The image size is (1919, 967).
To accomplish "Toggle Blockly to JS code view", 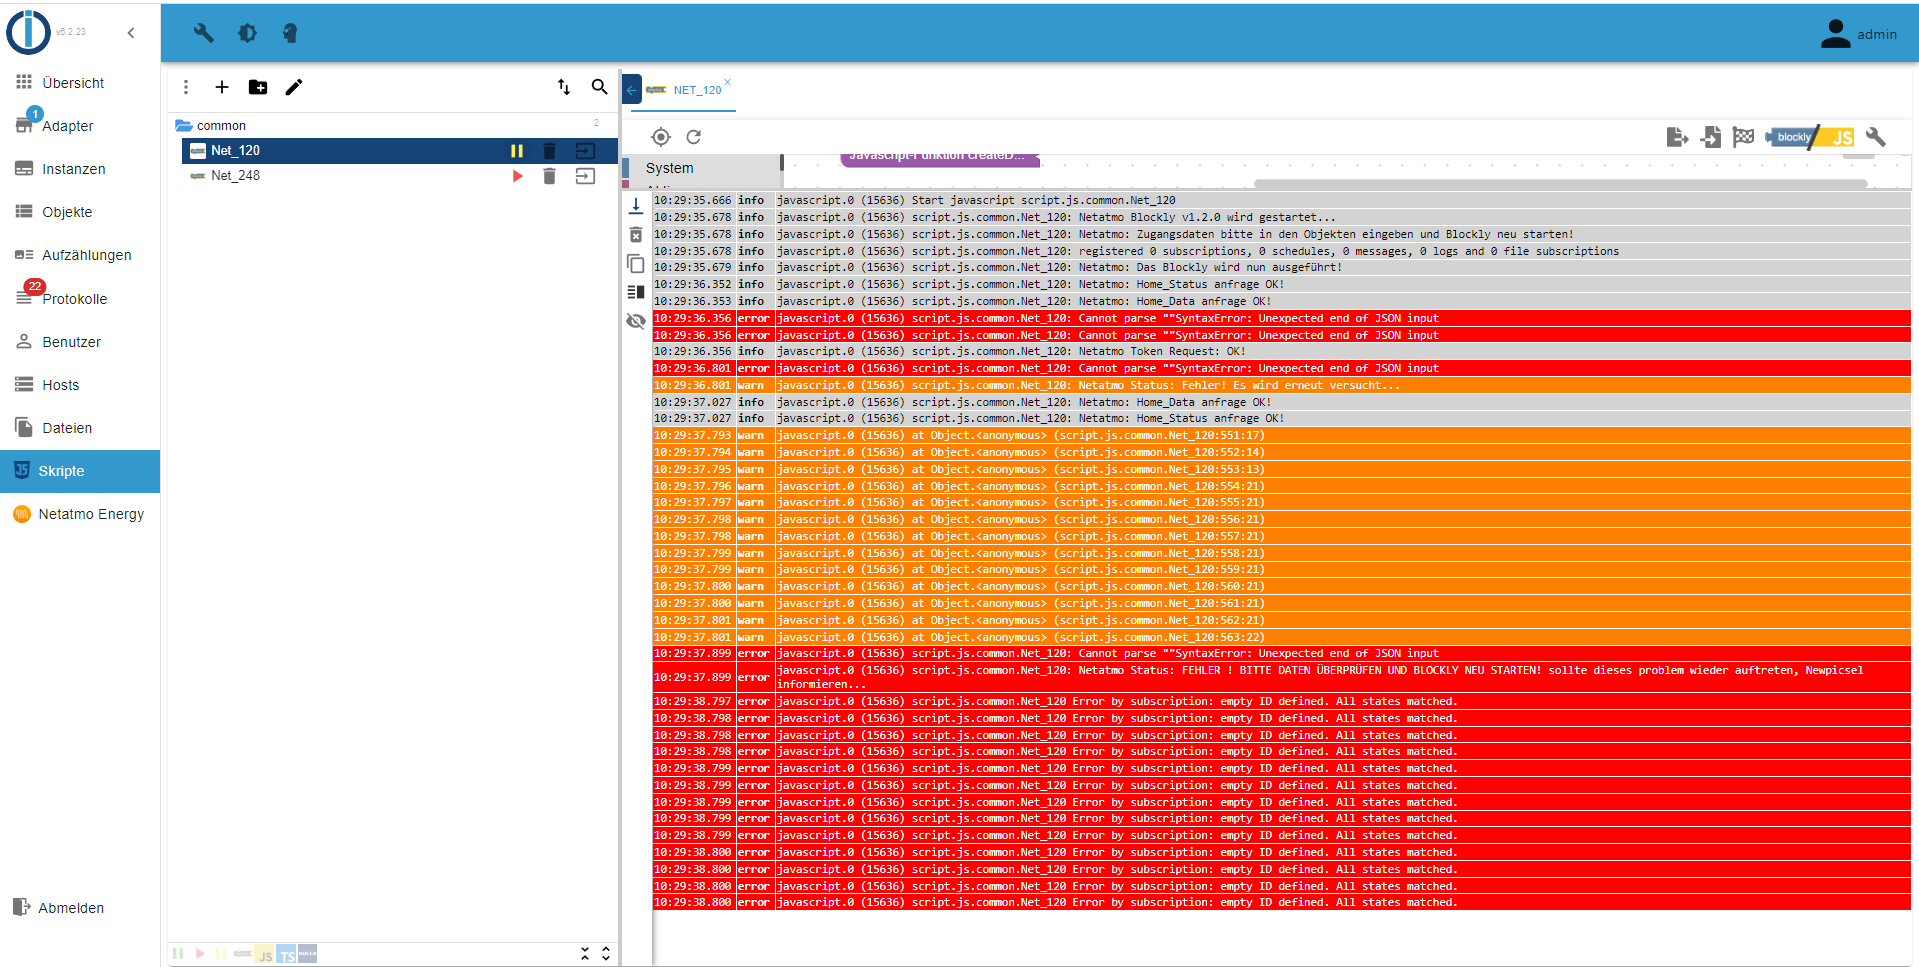I will coord(1810,137).
